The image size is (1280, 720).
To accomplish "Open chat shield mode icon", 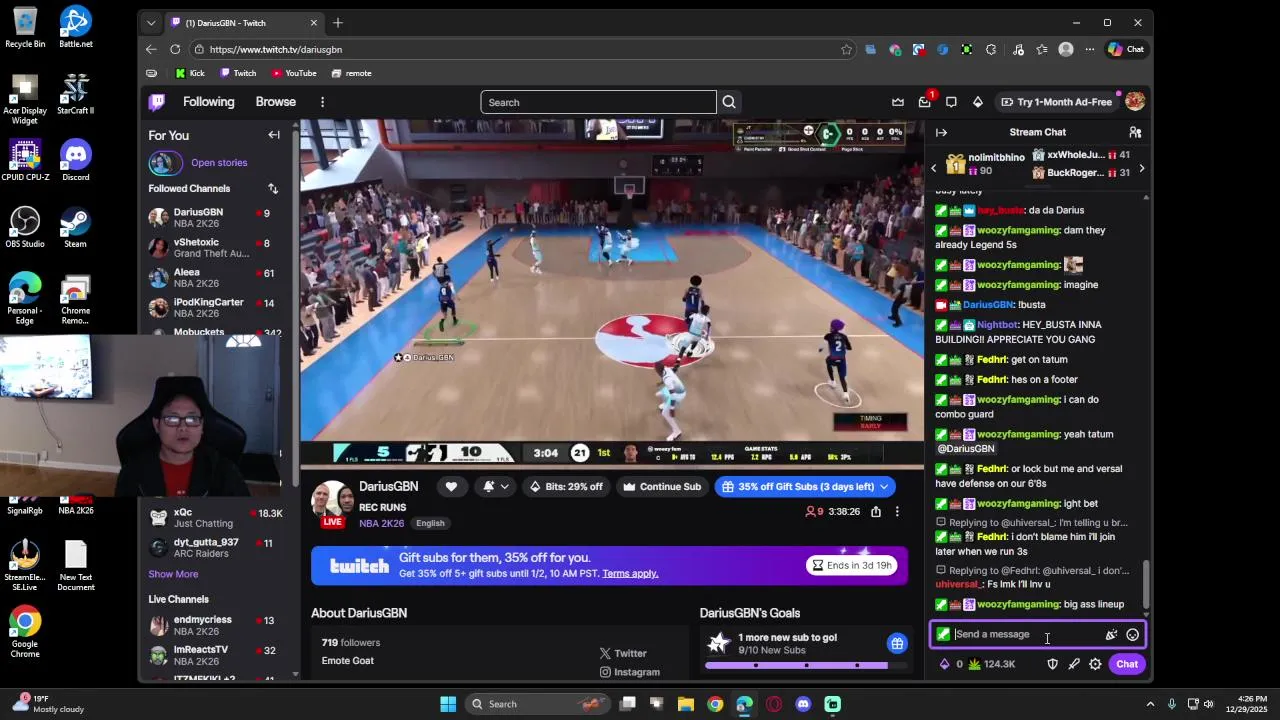I will (1052, 664).
